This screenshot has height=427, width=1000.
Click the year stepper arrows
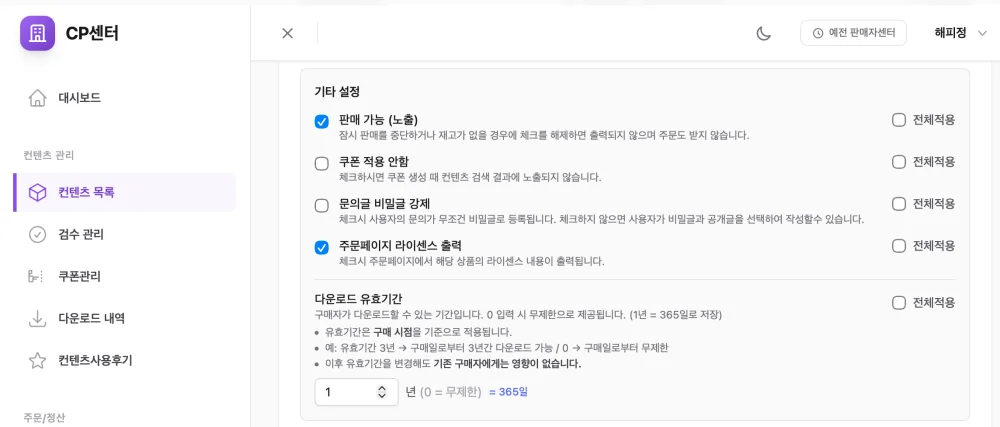coord(382,392)
